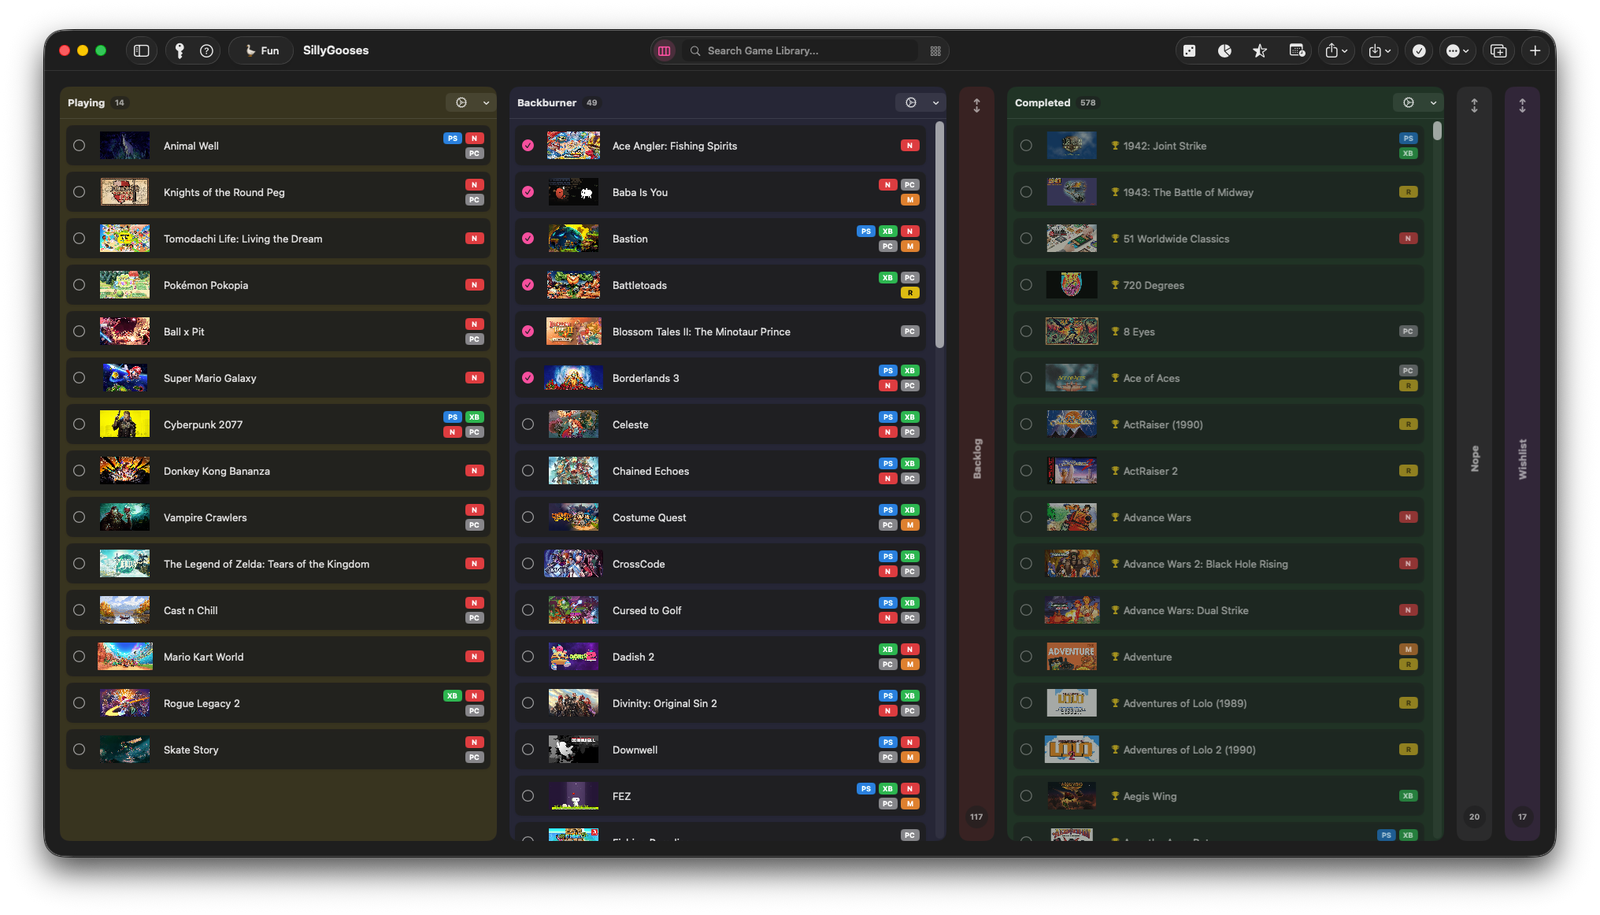This screenshot has width=1600, height=915.
Task: Open the Completed column chevron menu
Action: [x=1433, y=103]
